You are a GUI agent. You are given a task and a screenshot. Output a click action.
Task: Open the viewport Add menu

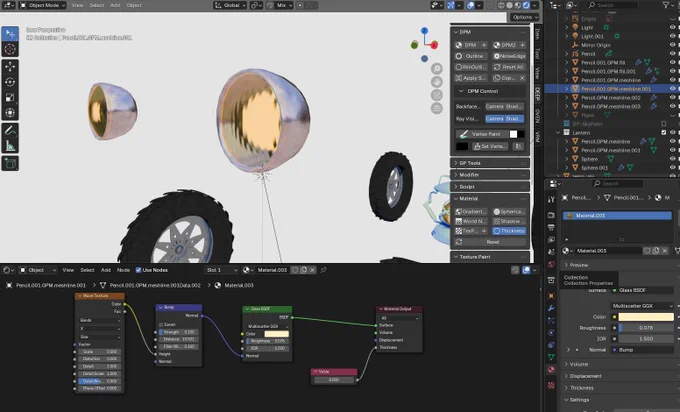tap(115, 5)
